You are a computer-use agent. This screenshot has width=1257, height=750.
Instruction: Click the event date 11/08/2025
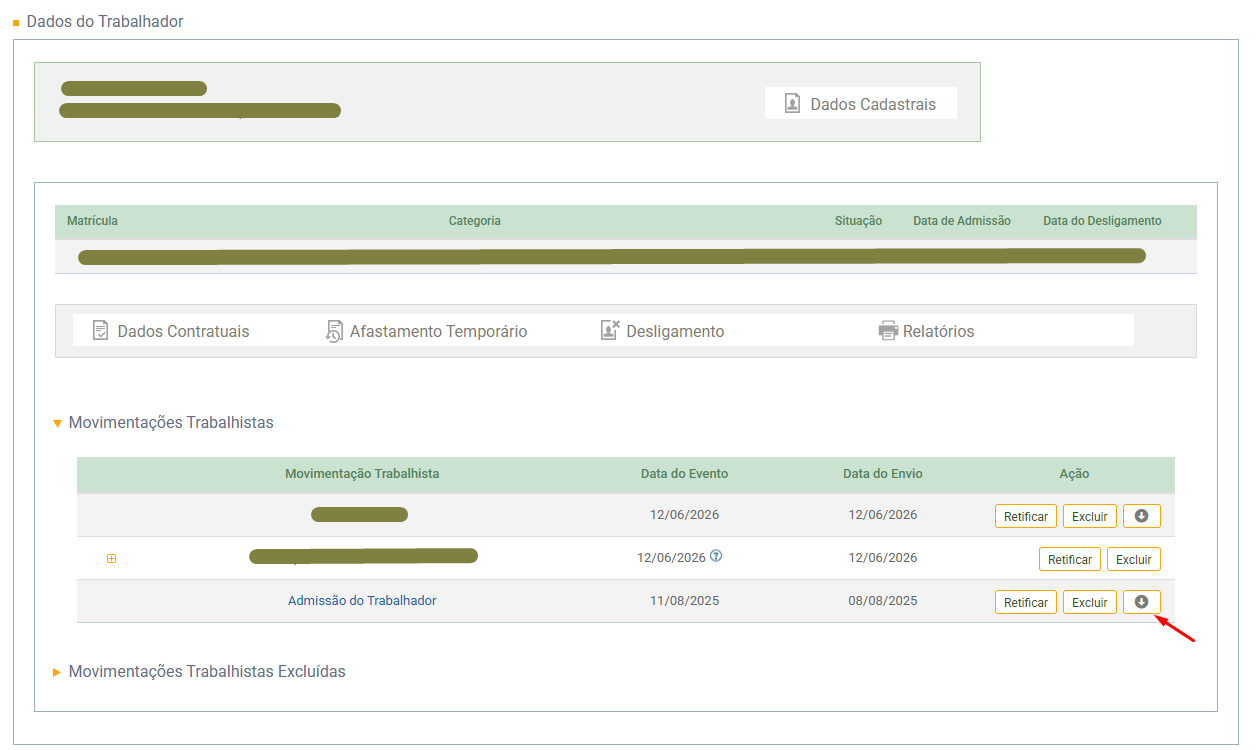(684, 601)
